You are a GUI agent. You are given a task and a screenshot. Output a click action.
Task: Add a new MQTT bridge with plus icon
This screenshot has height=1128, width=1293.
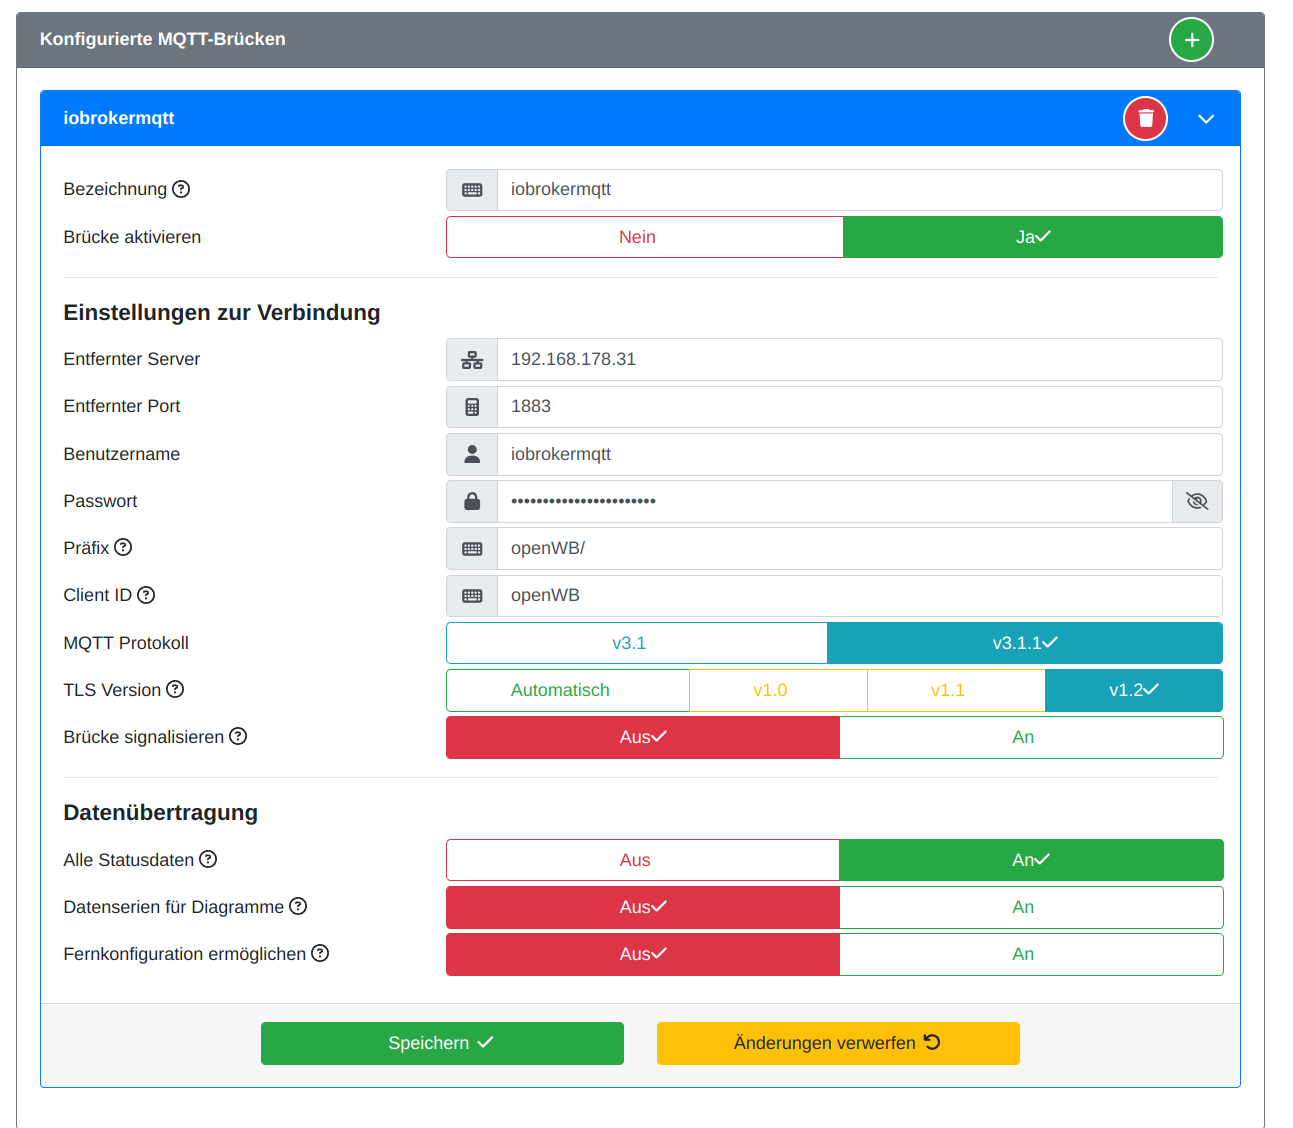click(1191, 40)
